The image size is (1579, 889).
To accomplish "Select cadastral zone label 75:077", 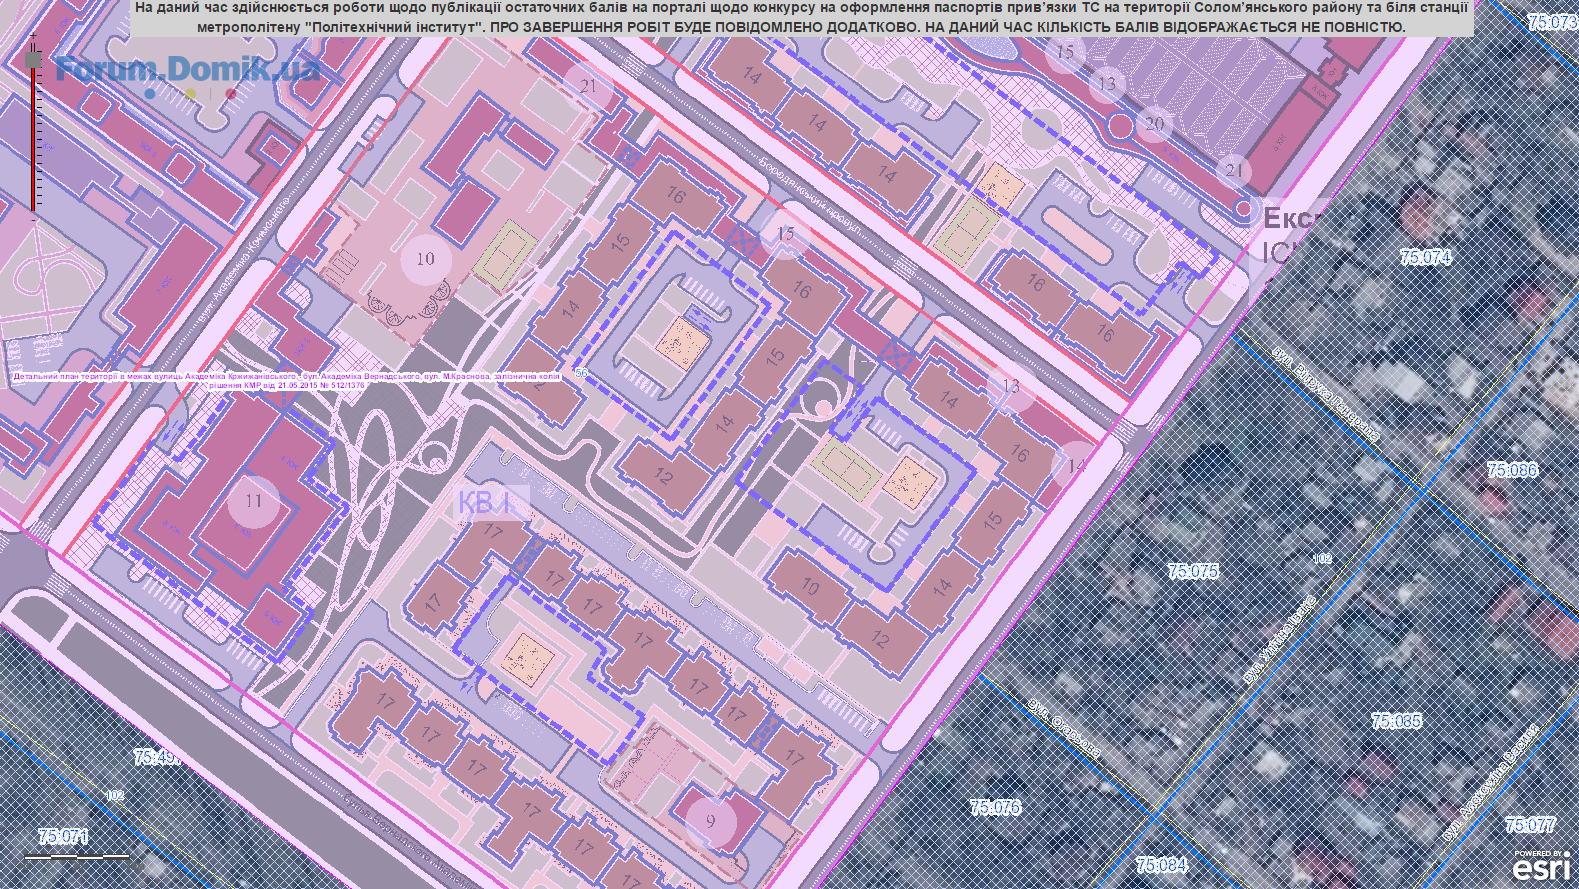I will tap(1530, 824).
